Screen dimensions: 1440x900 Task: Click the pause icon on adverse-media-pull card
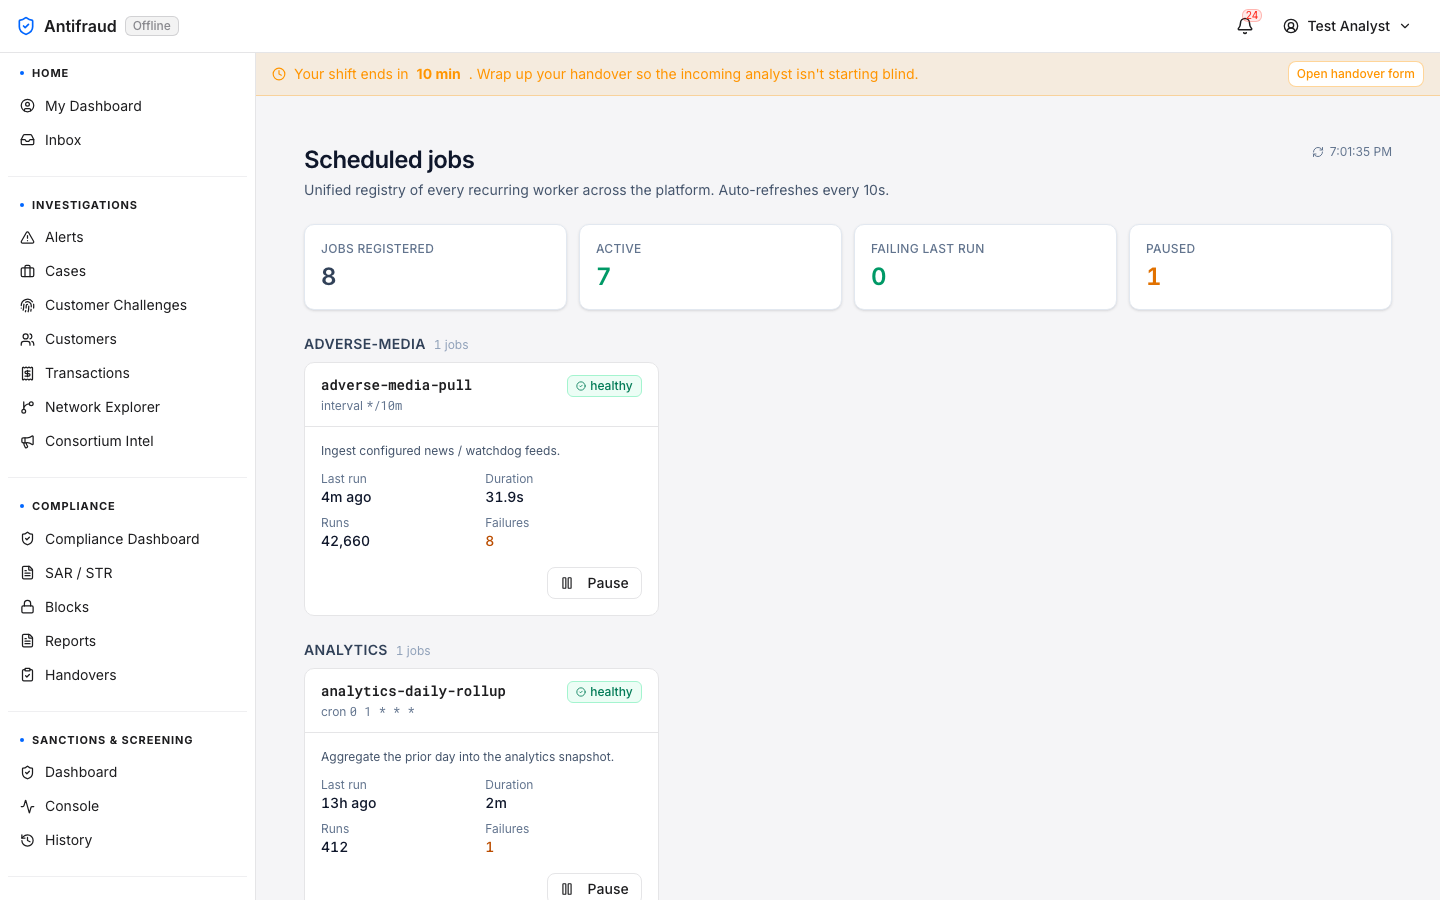(x=567, y=583)
